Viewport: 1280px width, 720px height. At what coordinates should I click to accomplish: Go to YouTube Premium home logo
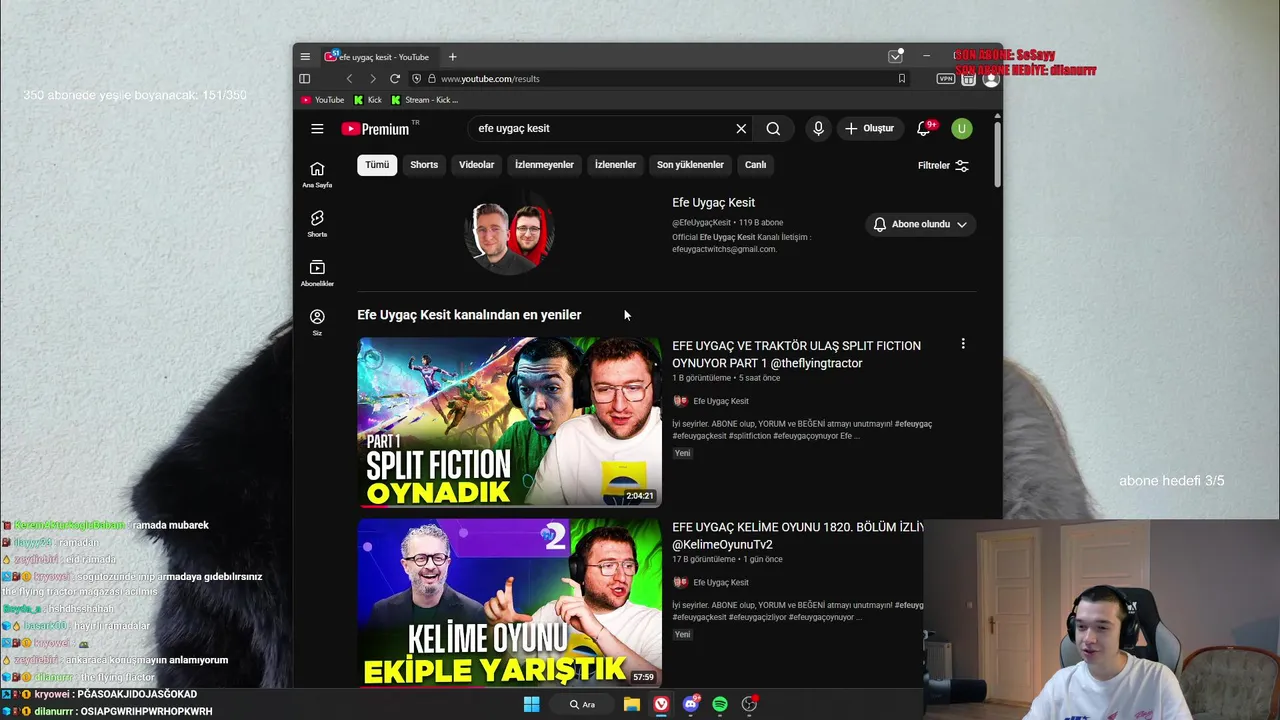click(376, 129)
